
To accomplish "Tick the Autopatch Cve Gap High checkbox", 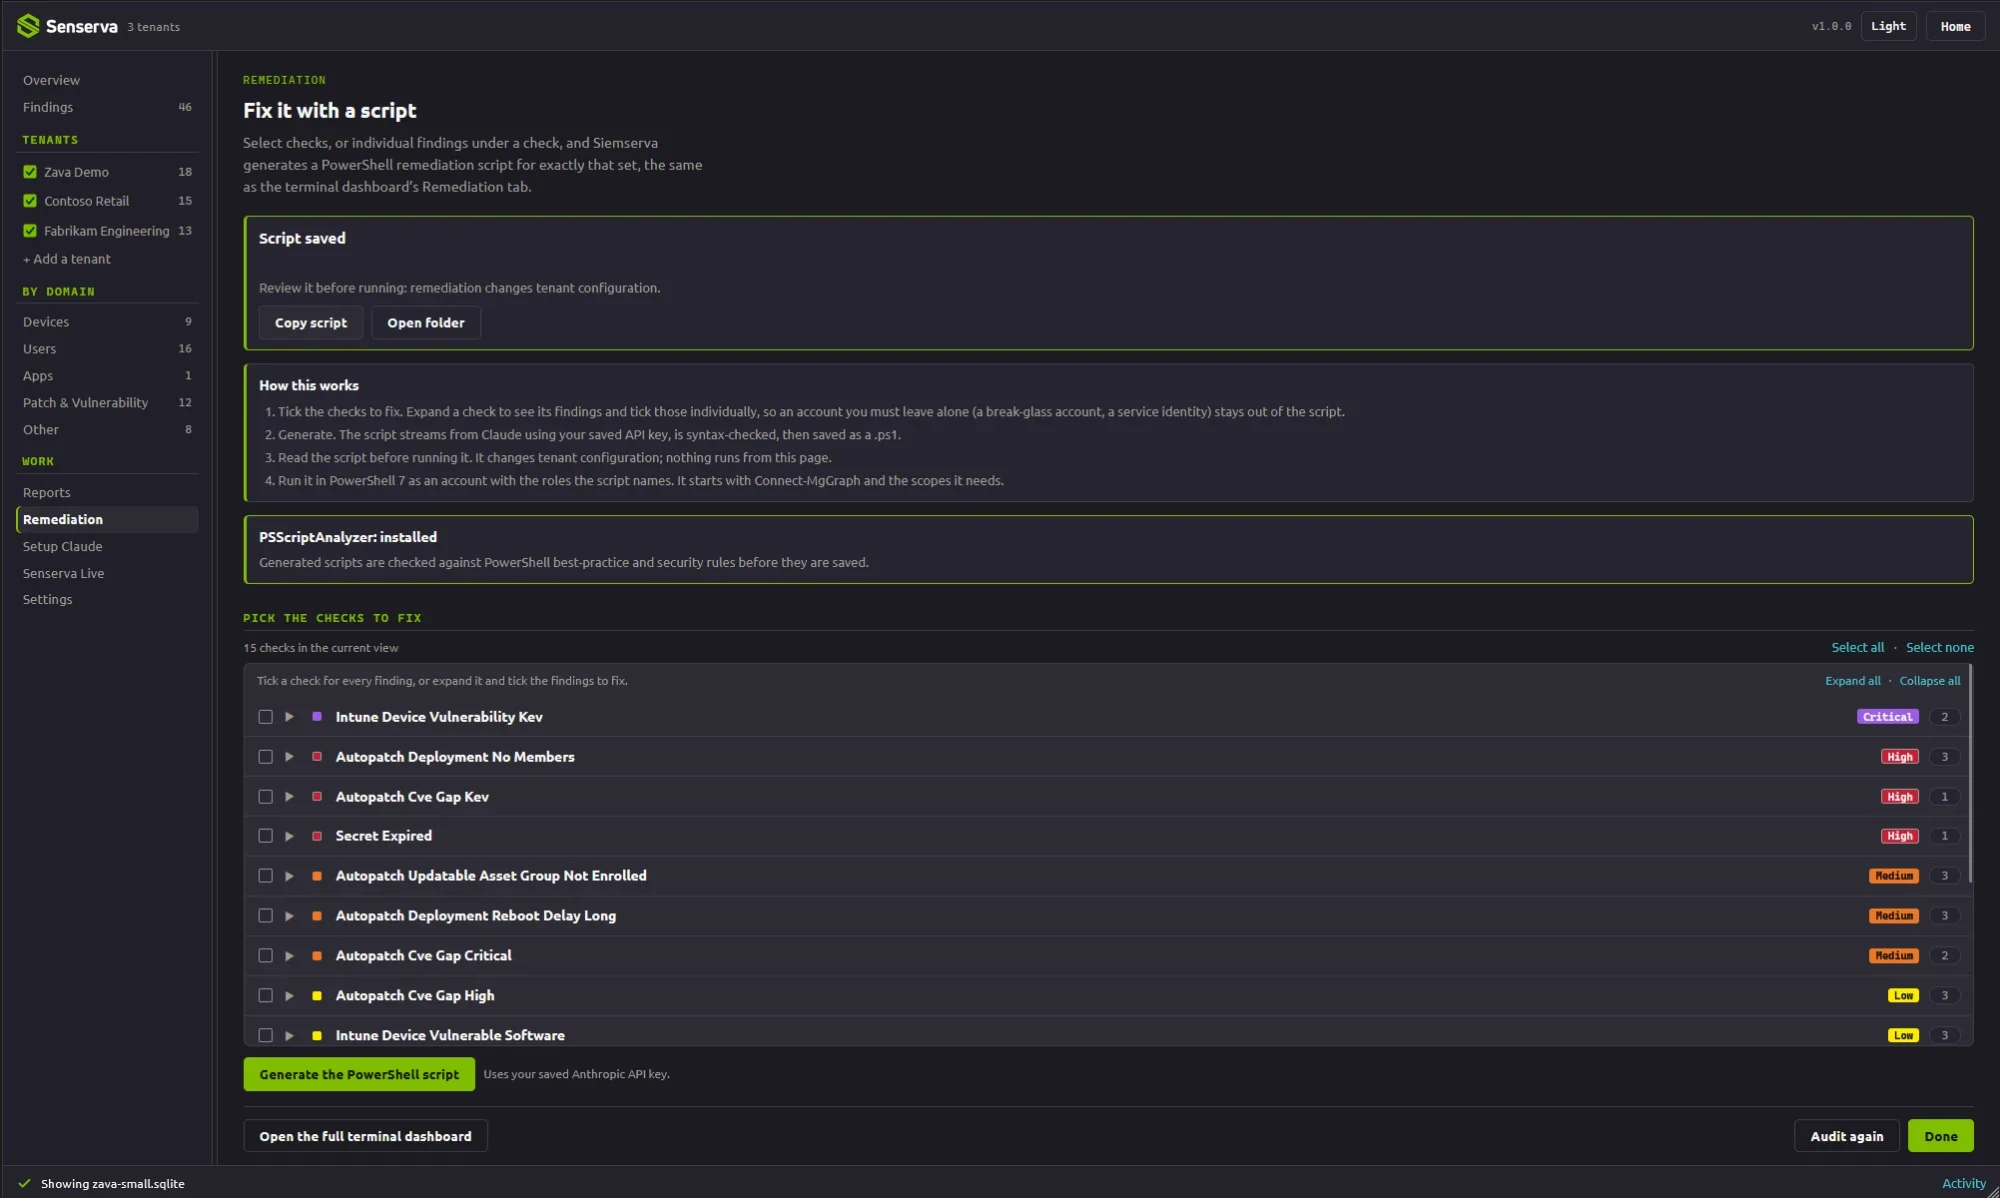I will click(x=265, y=996).
